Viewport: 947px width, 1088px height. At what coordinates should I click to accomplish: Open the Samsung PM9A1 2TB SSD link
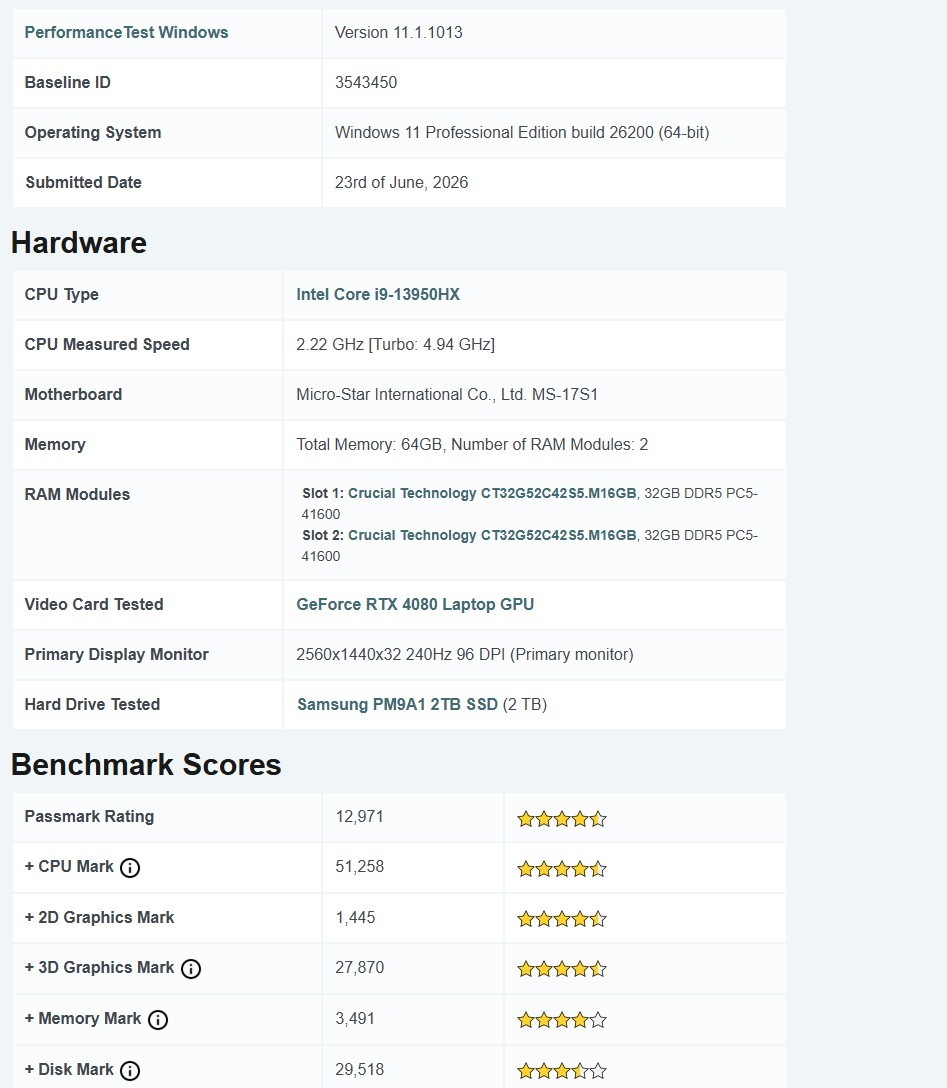pyautogui.click(x=398, y=704)
